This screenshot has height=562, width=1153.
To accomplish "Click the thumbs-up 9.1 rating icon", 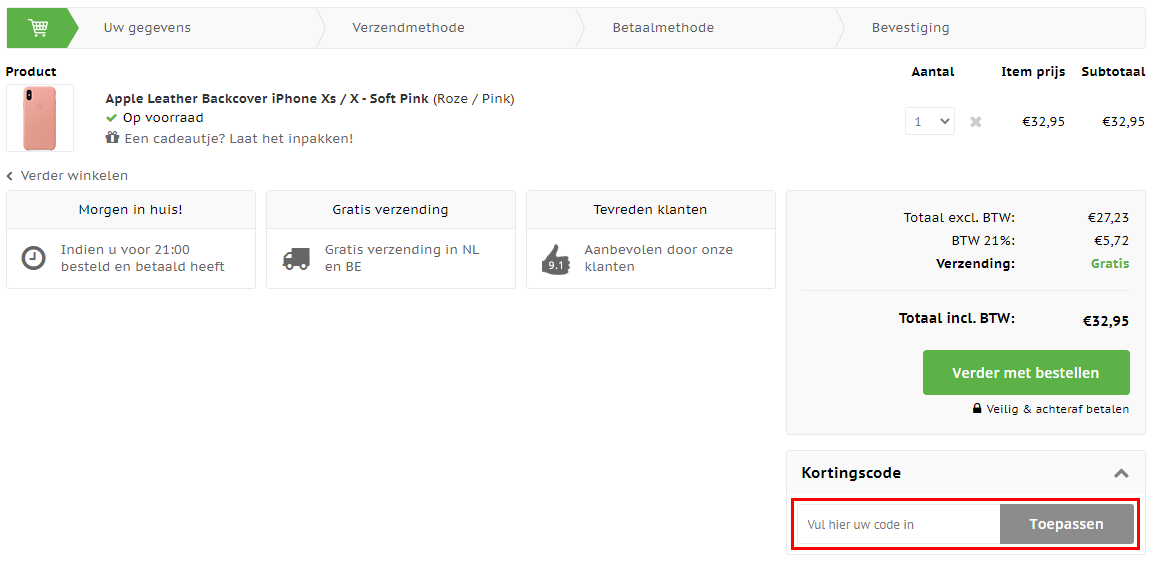I will (x=556, y=260).
